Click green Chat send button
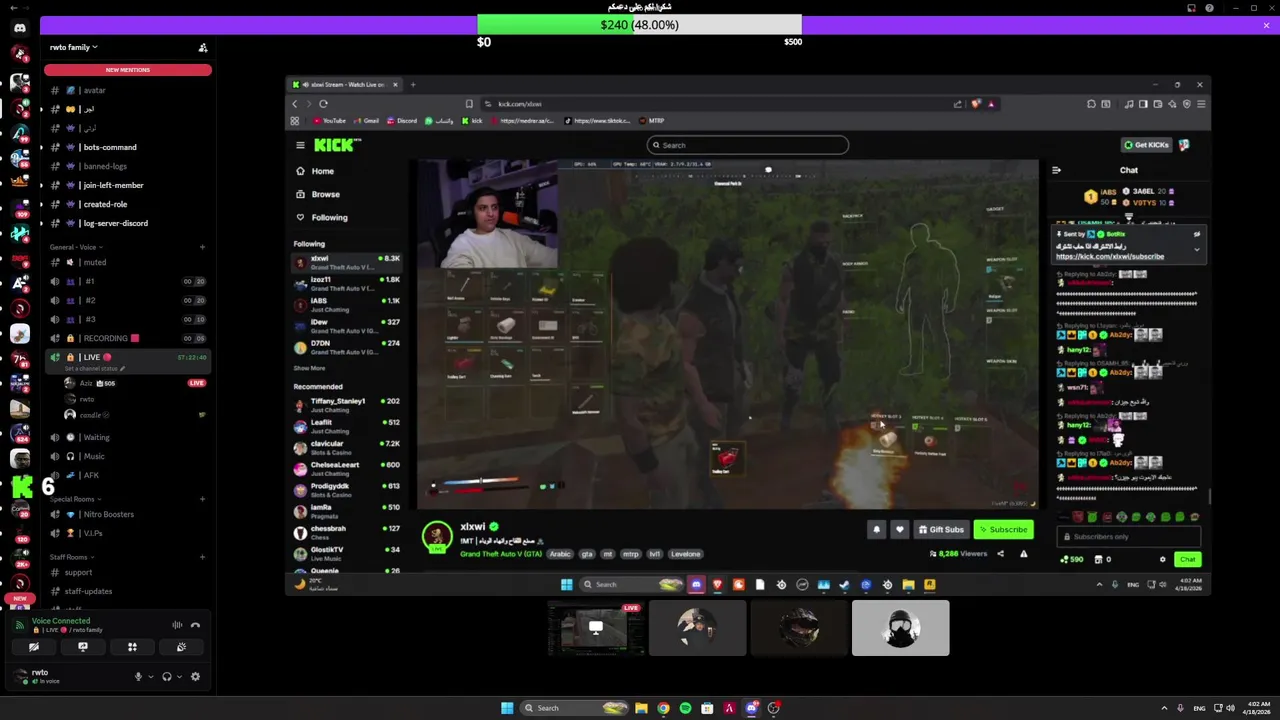1280x720 pixels. click(1187, 560)
